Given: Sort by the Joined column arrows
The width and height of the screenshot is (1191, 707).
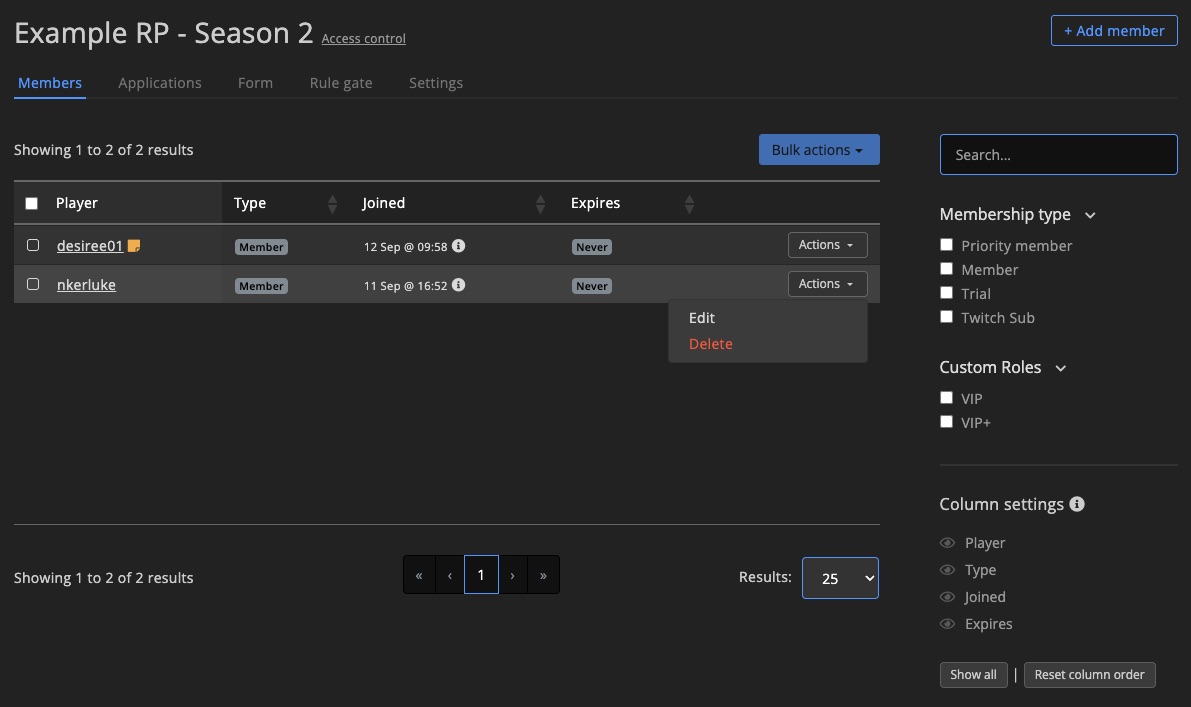Looking at the screenshot, I should click(x=540, y=204).
